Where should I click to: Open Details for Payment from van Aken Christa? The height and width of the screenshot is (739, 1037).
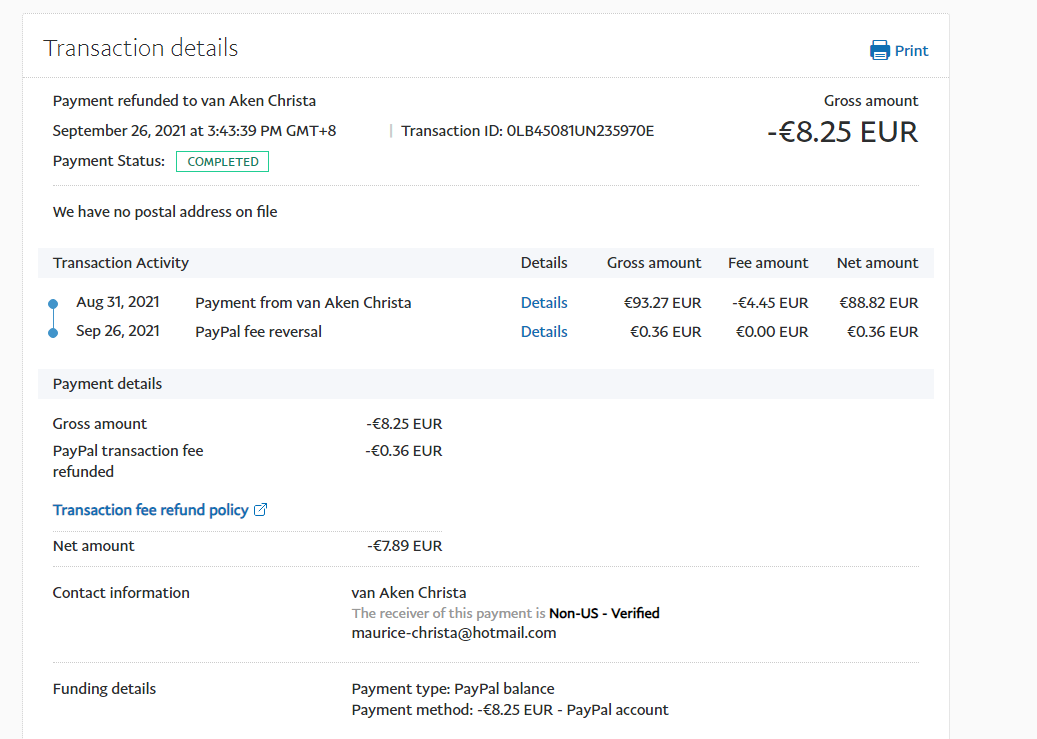[x=544, y=303]
